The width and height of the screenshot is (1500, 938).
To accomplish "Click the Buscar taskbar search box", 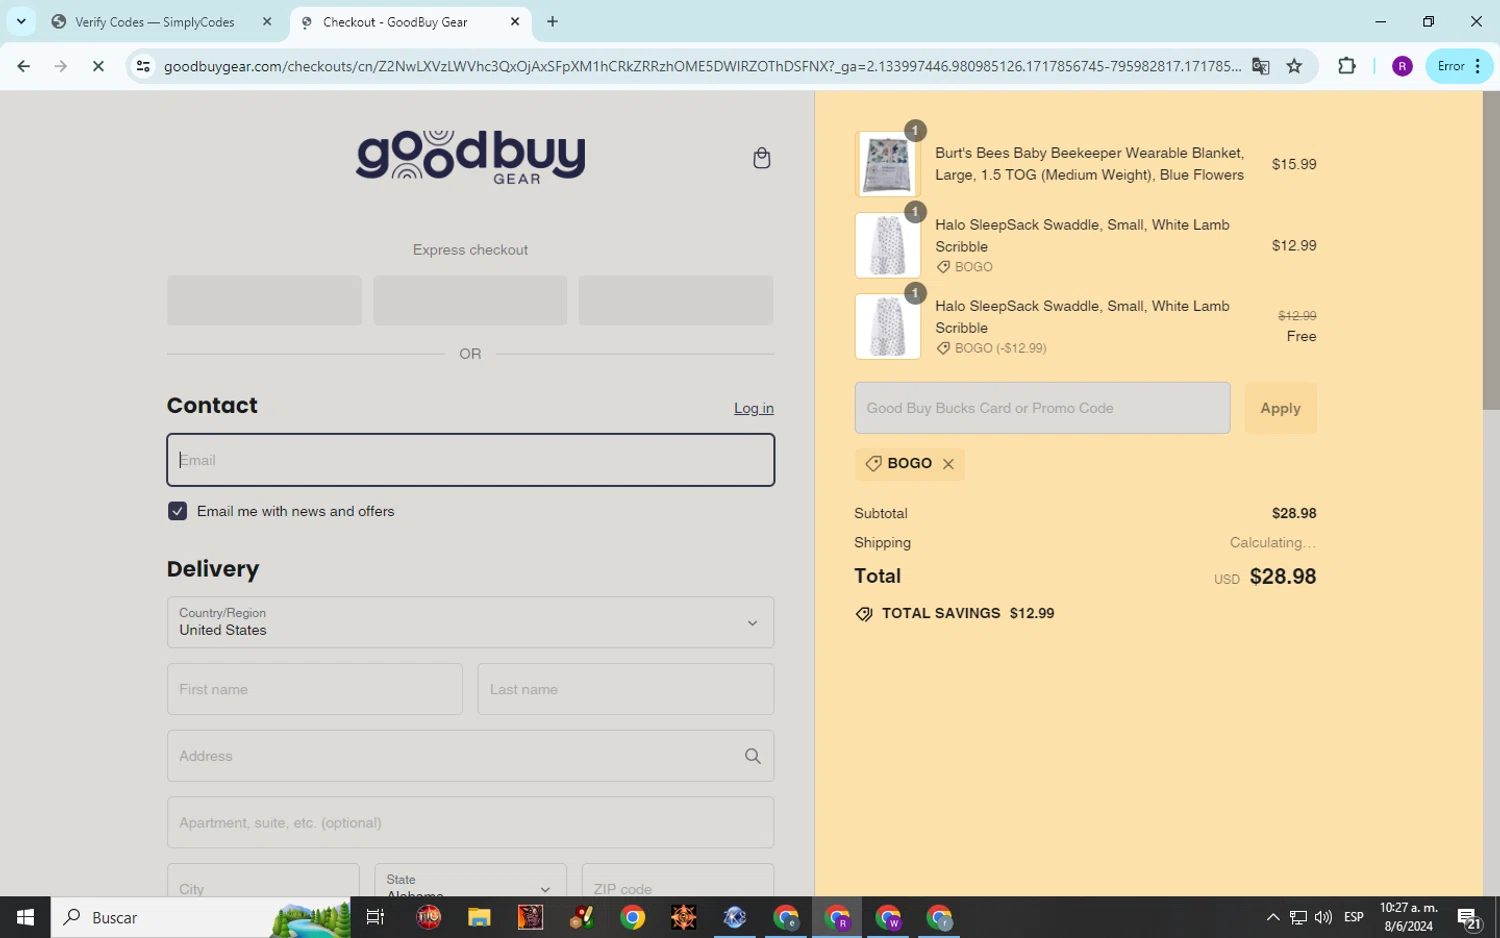I will [x=200, y=917].
